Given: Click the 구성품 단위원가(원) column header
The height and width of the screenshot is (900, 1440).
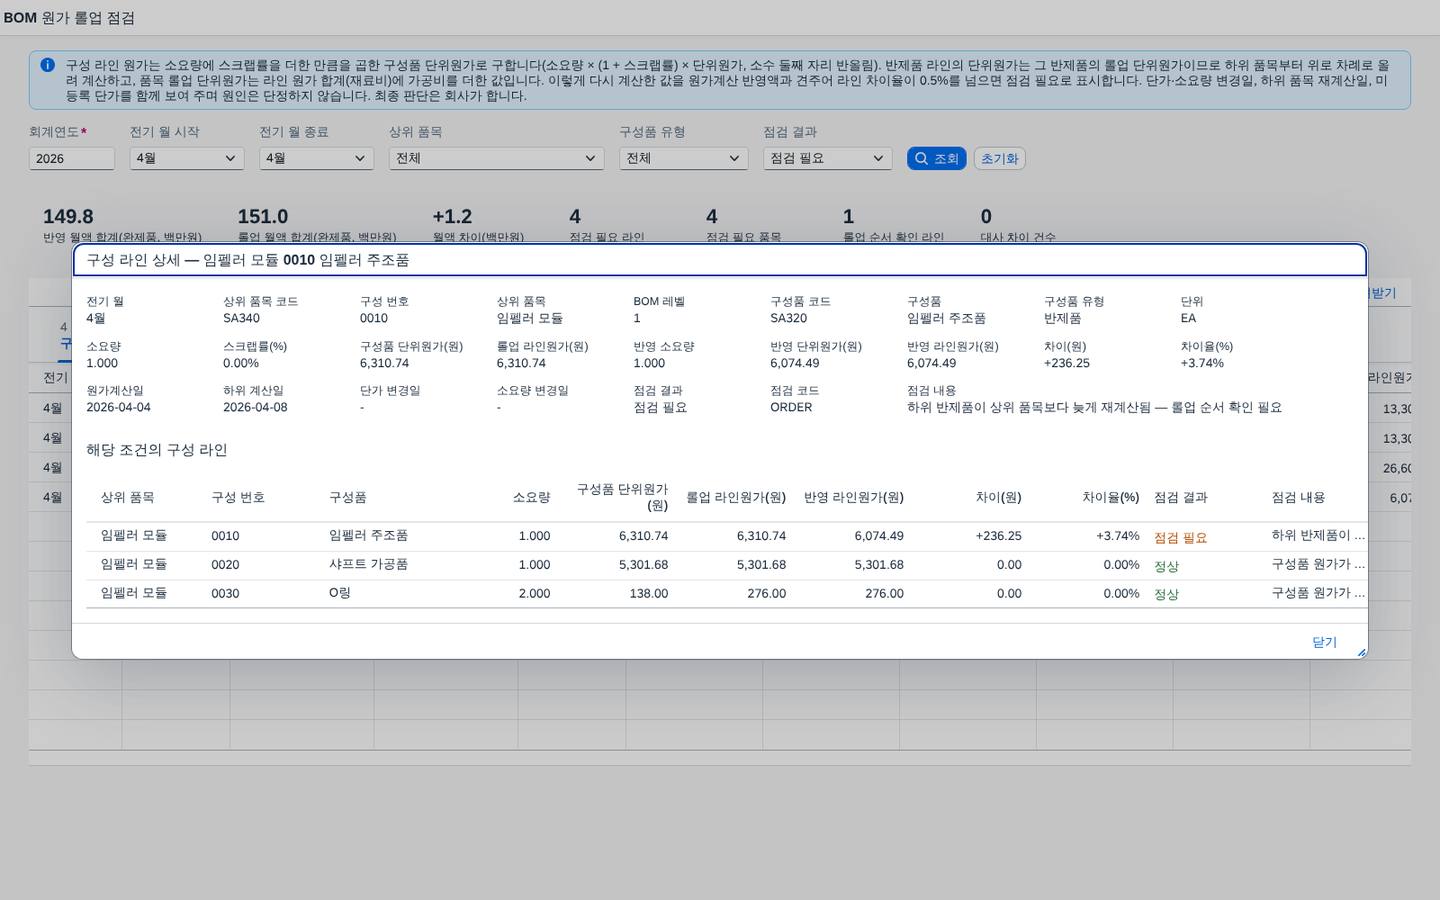Looking at the screenshot, I should [622, 497].
